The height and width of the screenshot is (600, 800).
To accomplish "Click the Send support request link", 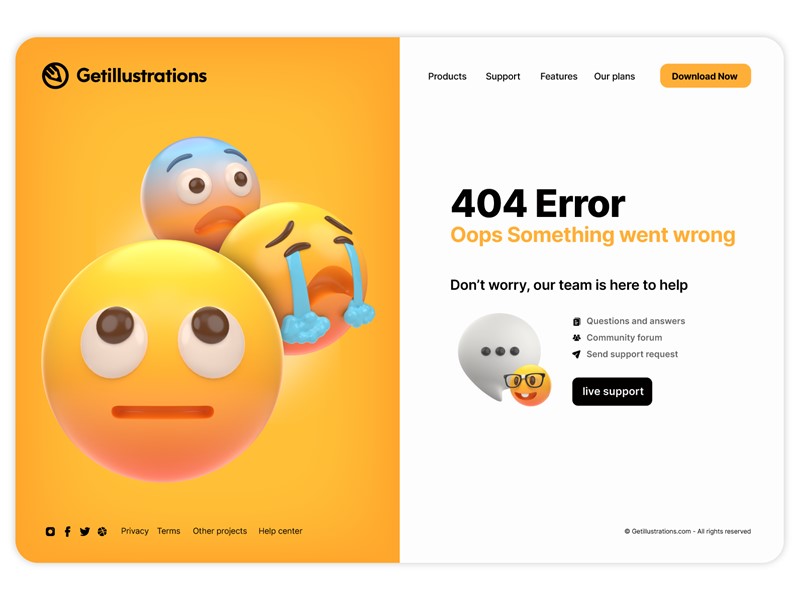I will (632, 354).
